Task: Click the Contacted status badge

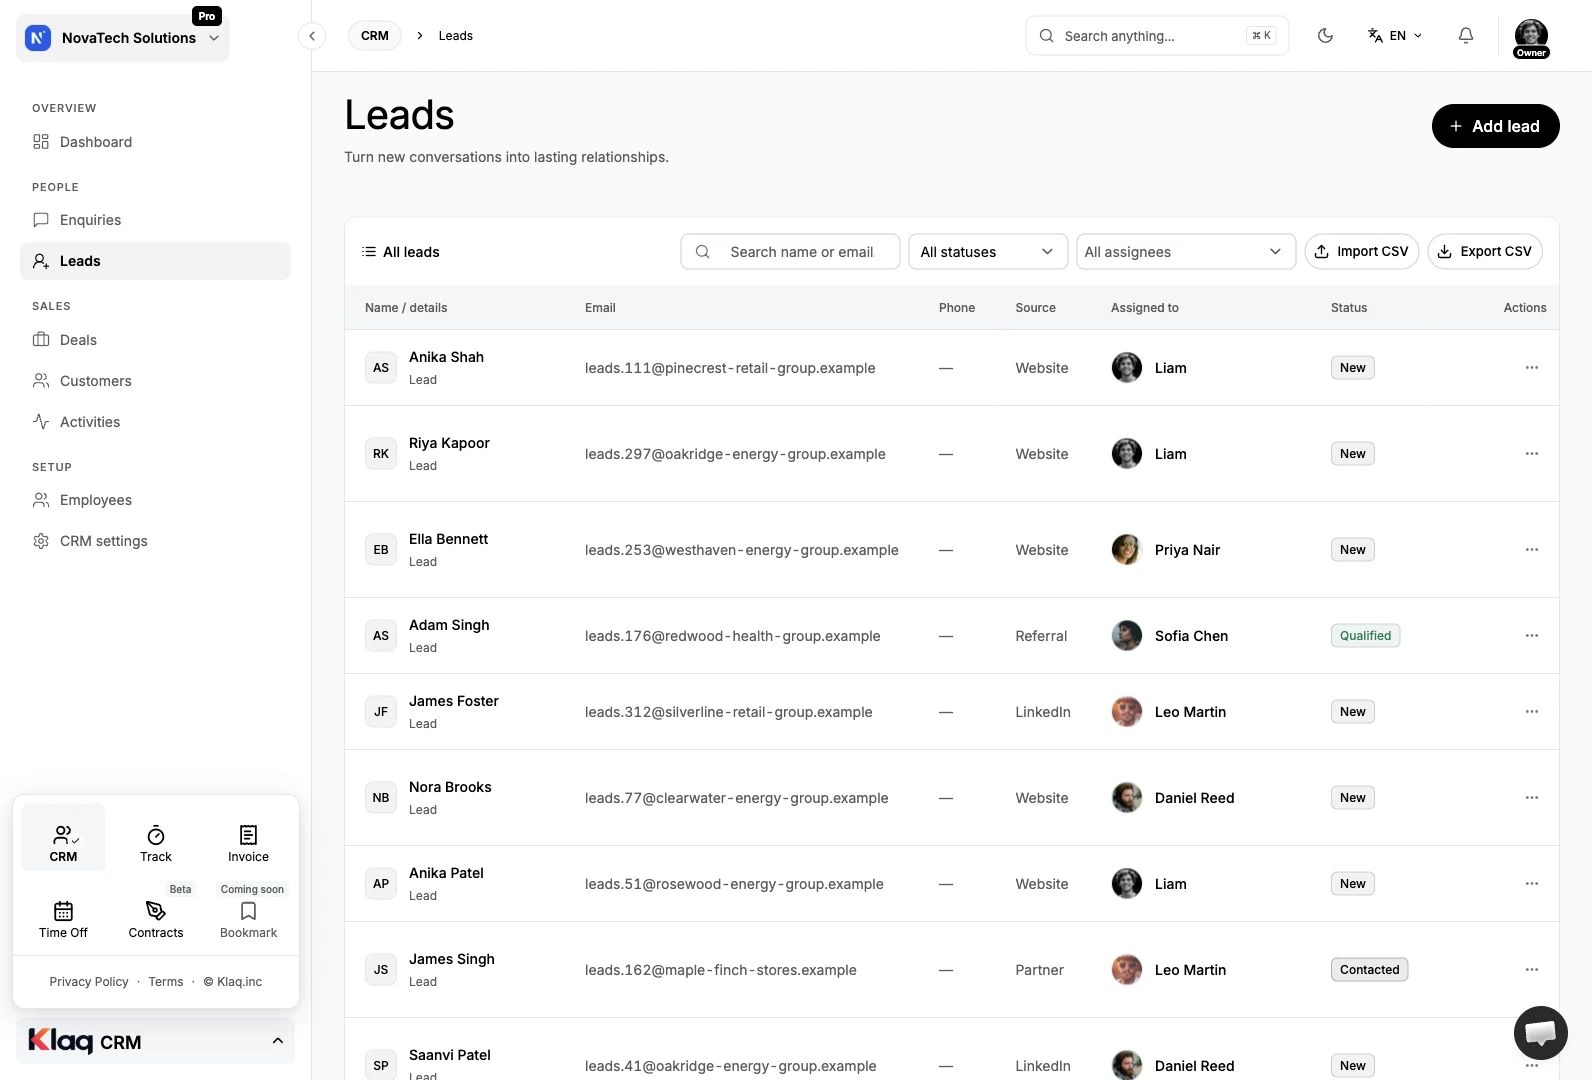Action: [1369, 970]
